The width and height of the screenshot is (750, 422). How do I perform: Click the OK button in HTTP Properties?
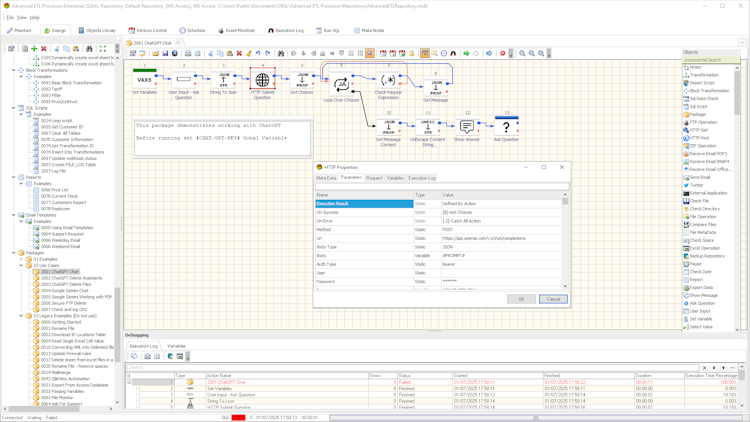521,299
